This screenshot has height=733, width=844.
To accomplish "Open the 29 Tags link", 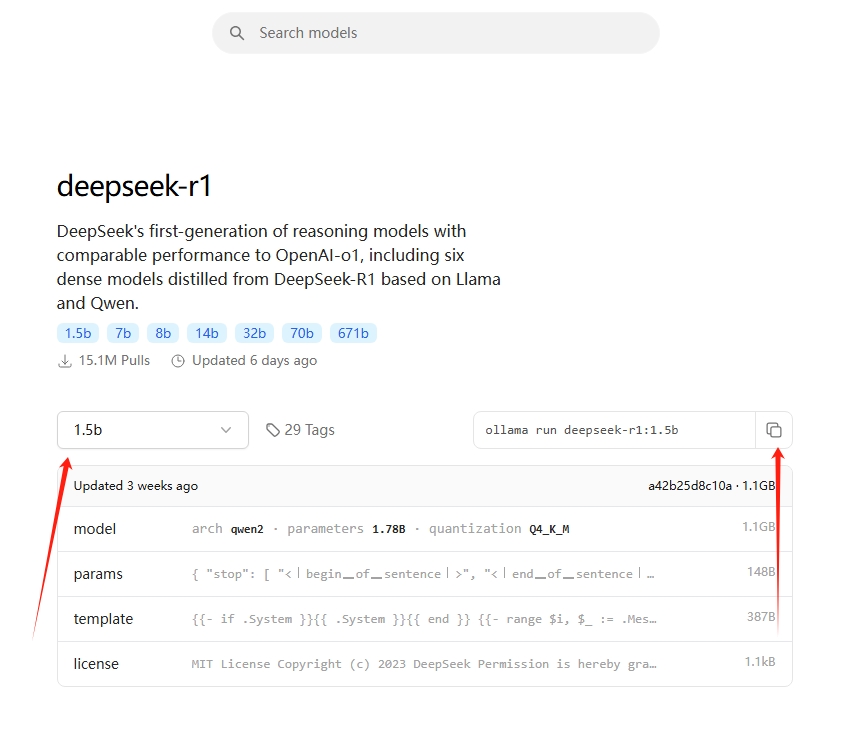I will point(300,430).
